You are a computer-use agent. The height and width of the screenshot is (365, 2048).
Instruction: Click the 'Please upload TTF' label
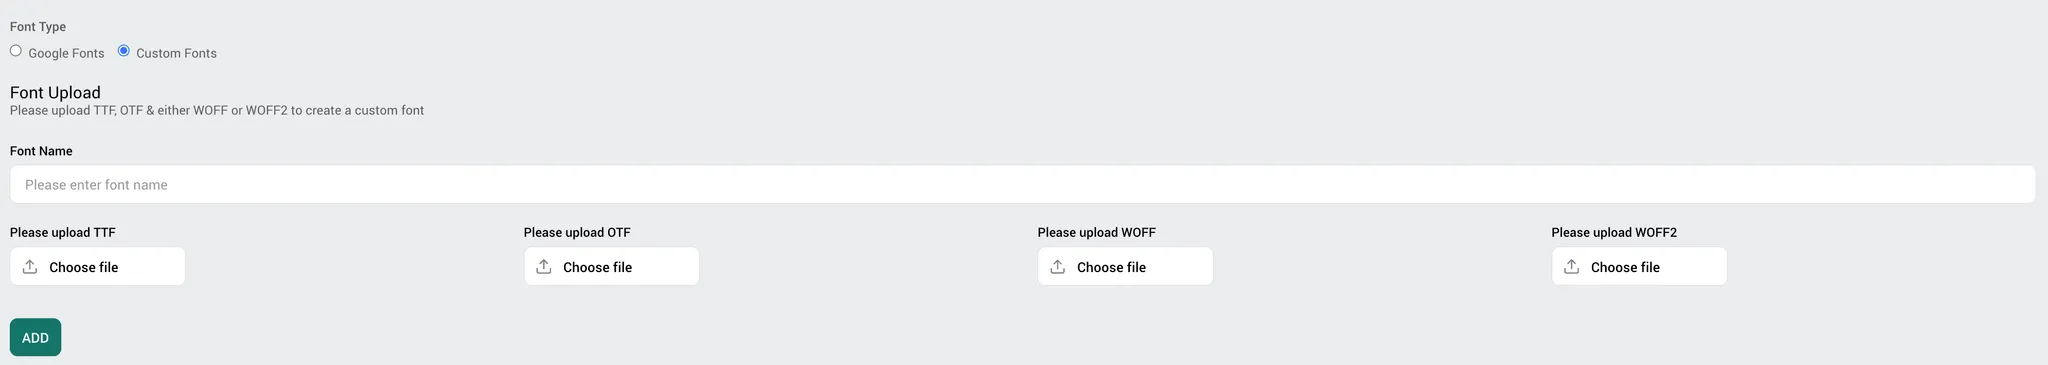[x=63, y=232]
